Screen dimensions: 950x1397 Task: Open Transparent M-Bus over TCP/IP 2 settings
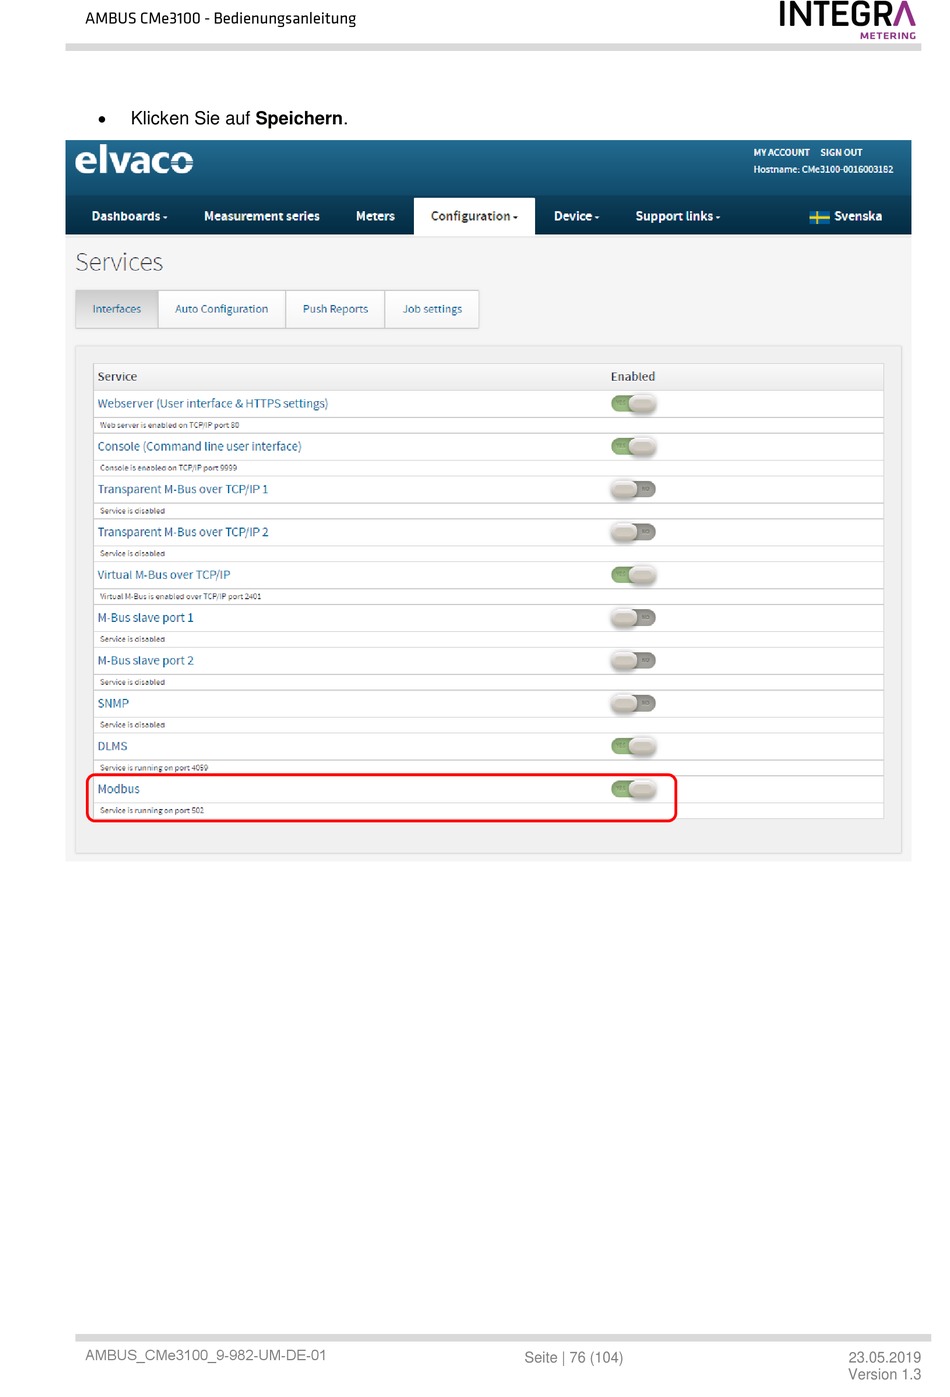(182, 532)
